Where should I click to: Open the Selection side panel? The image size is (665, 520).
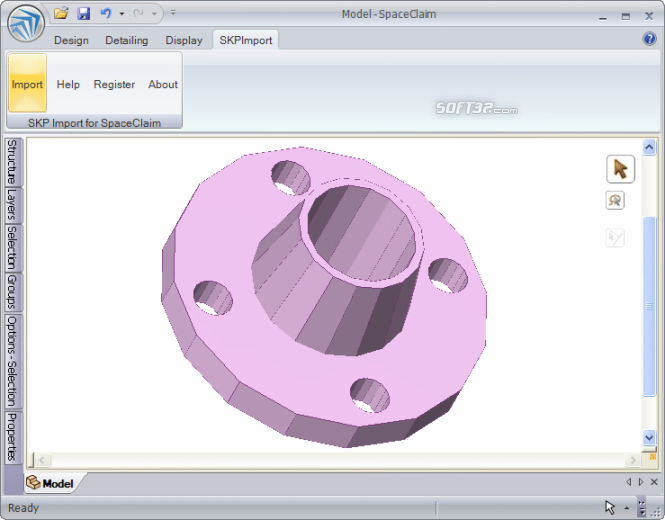[x=13, y=248]
